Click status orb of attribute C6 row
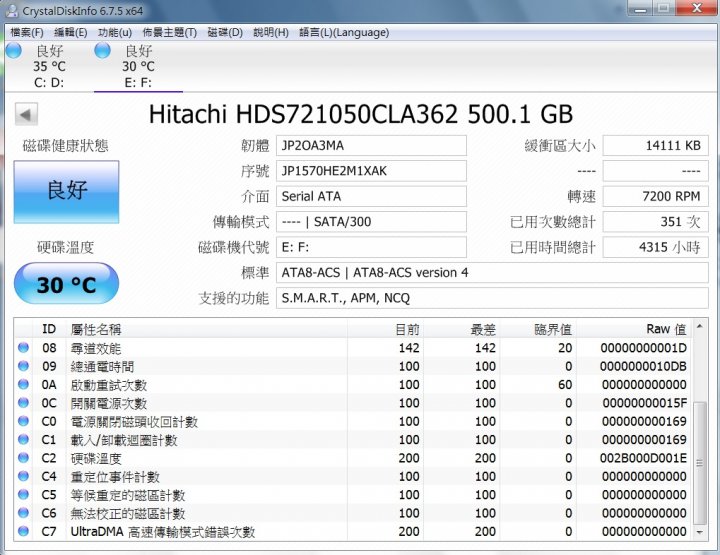 coord(23,513)
